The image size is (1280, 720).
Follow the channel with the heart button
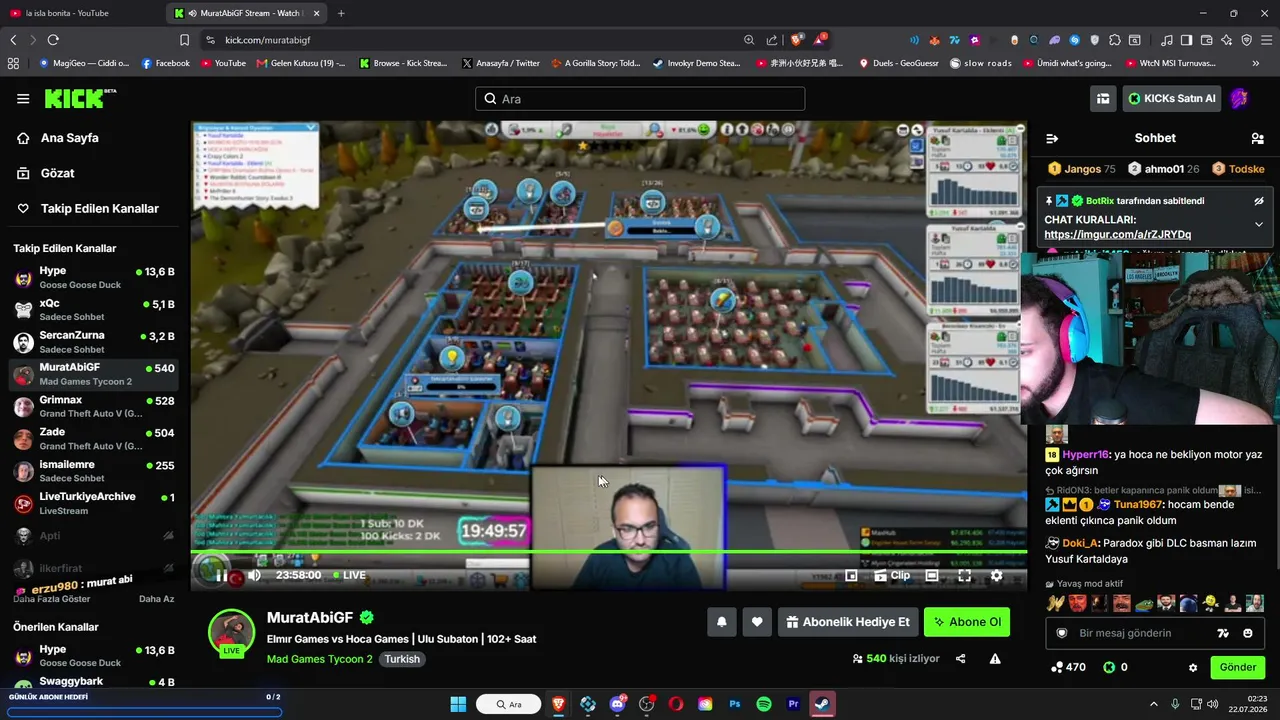point(757,622)
